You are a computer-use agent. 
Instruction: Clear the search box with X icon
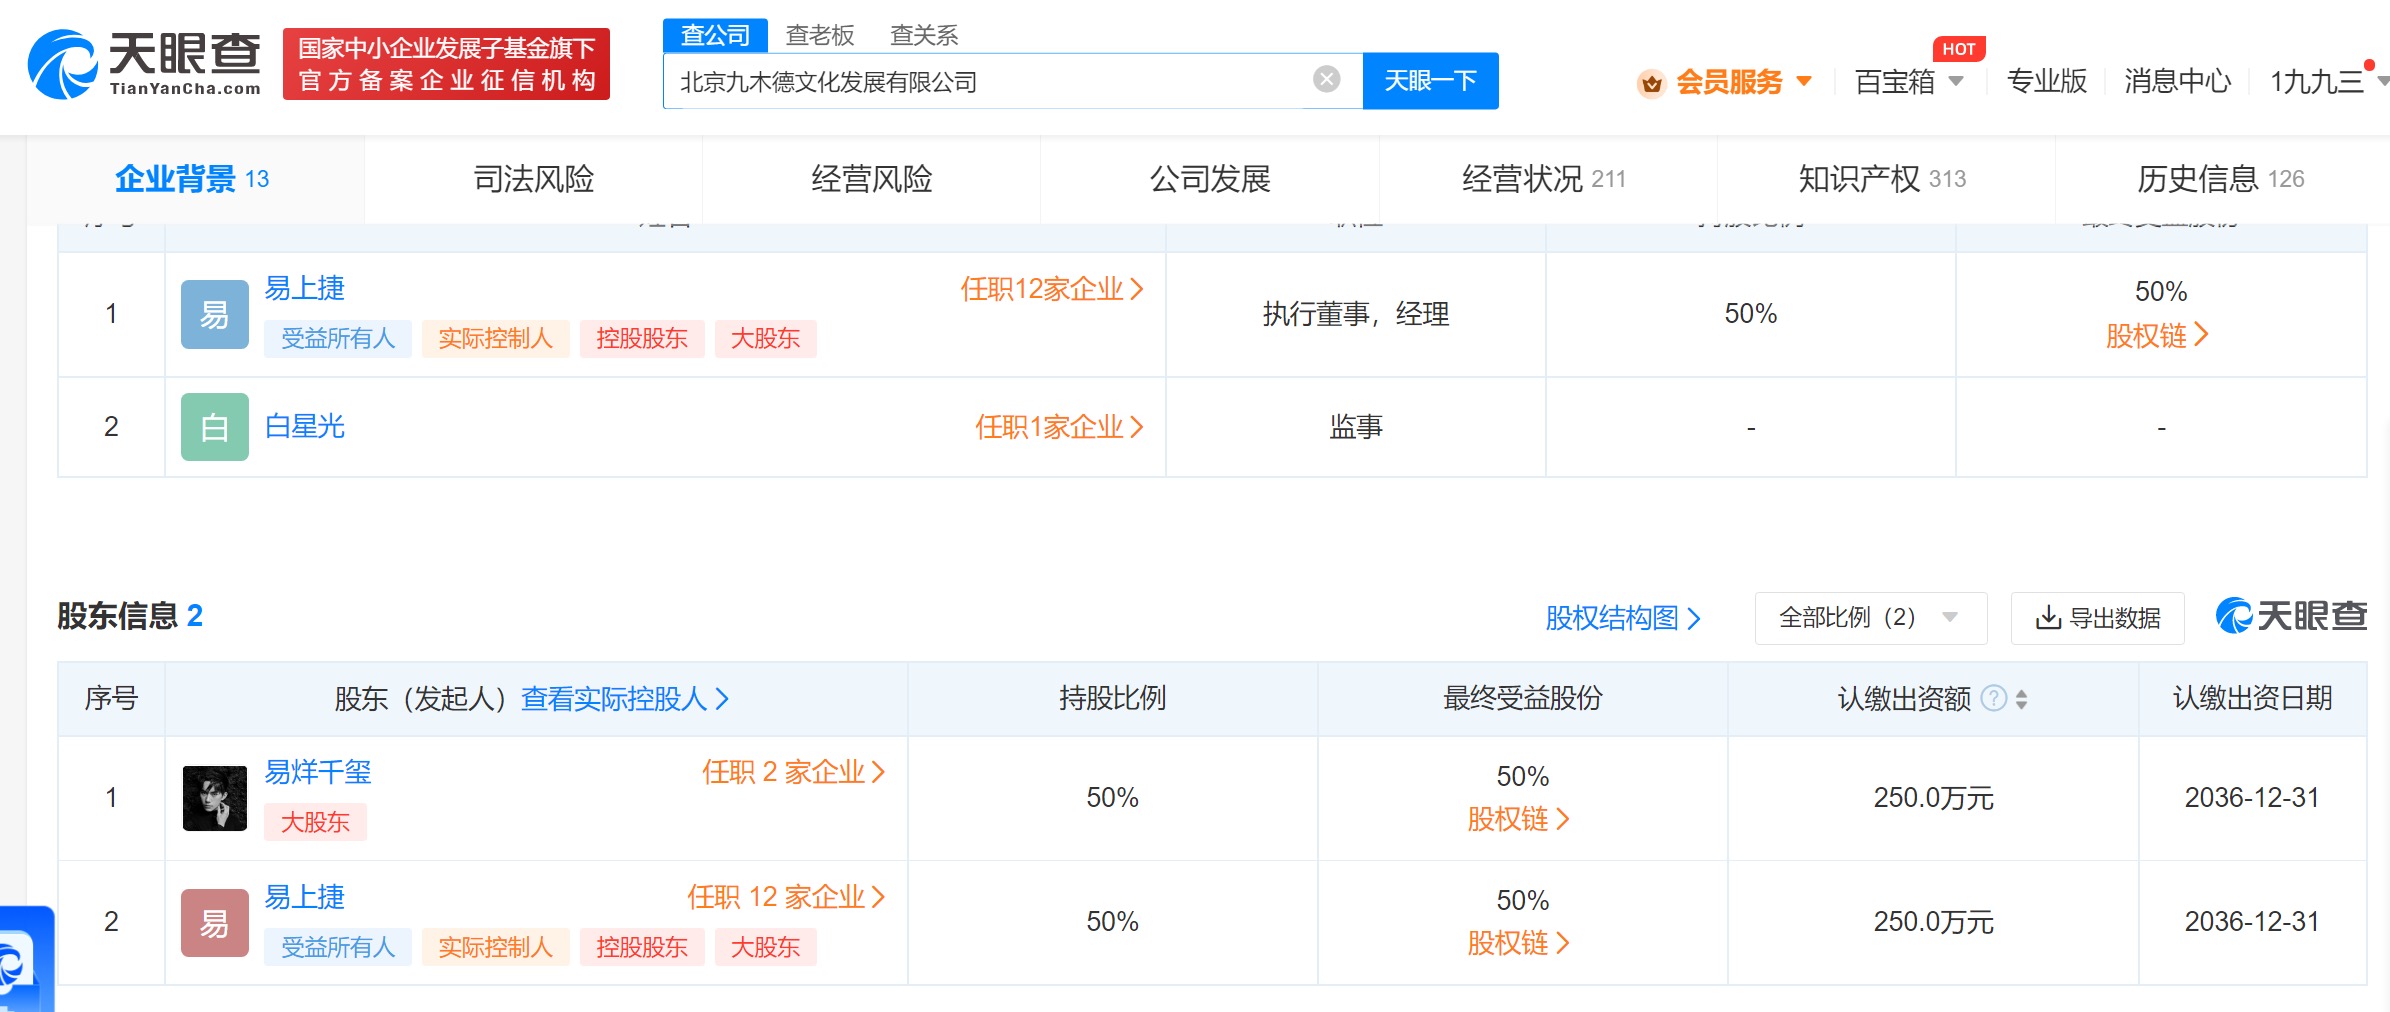pyautogui.click(x=1326, y=79)
